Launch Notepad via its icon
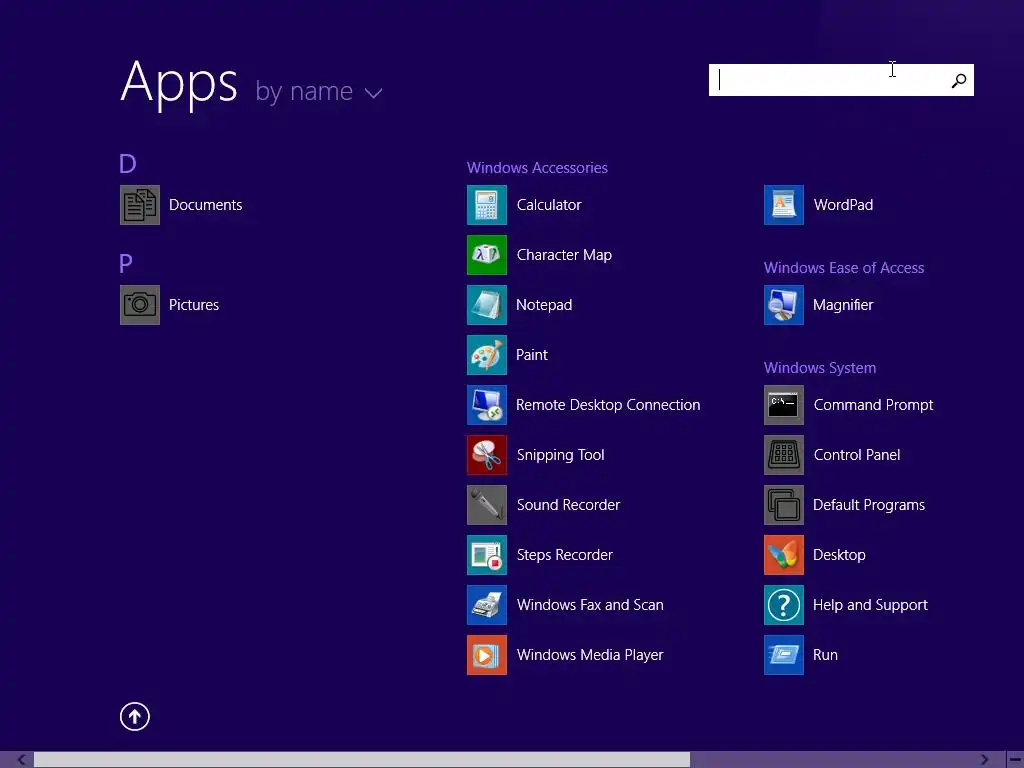This screenshot has height=768, width=1024. coord(487,305)
